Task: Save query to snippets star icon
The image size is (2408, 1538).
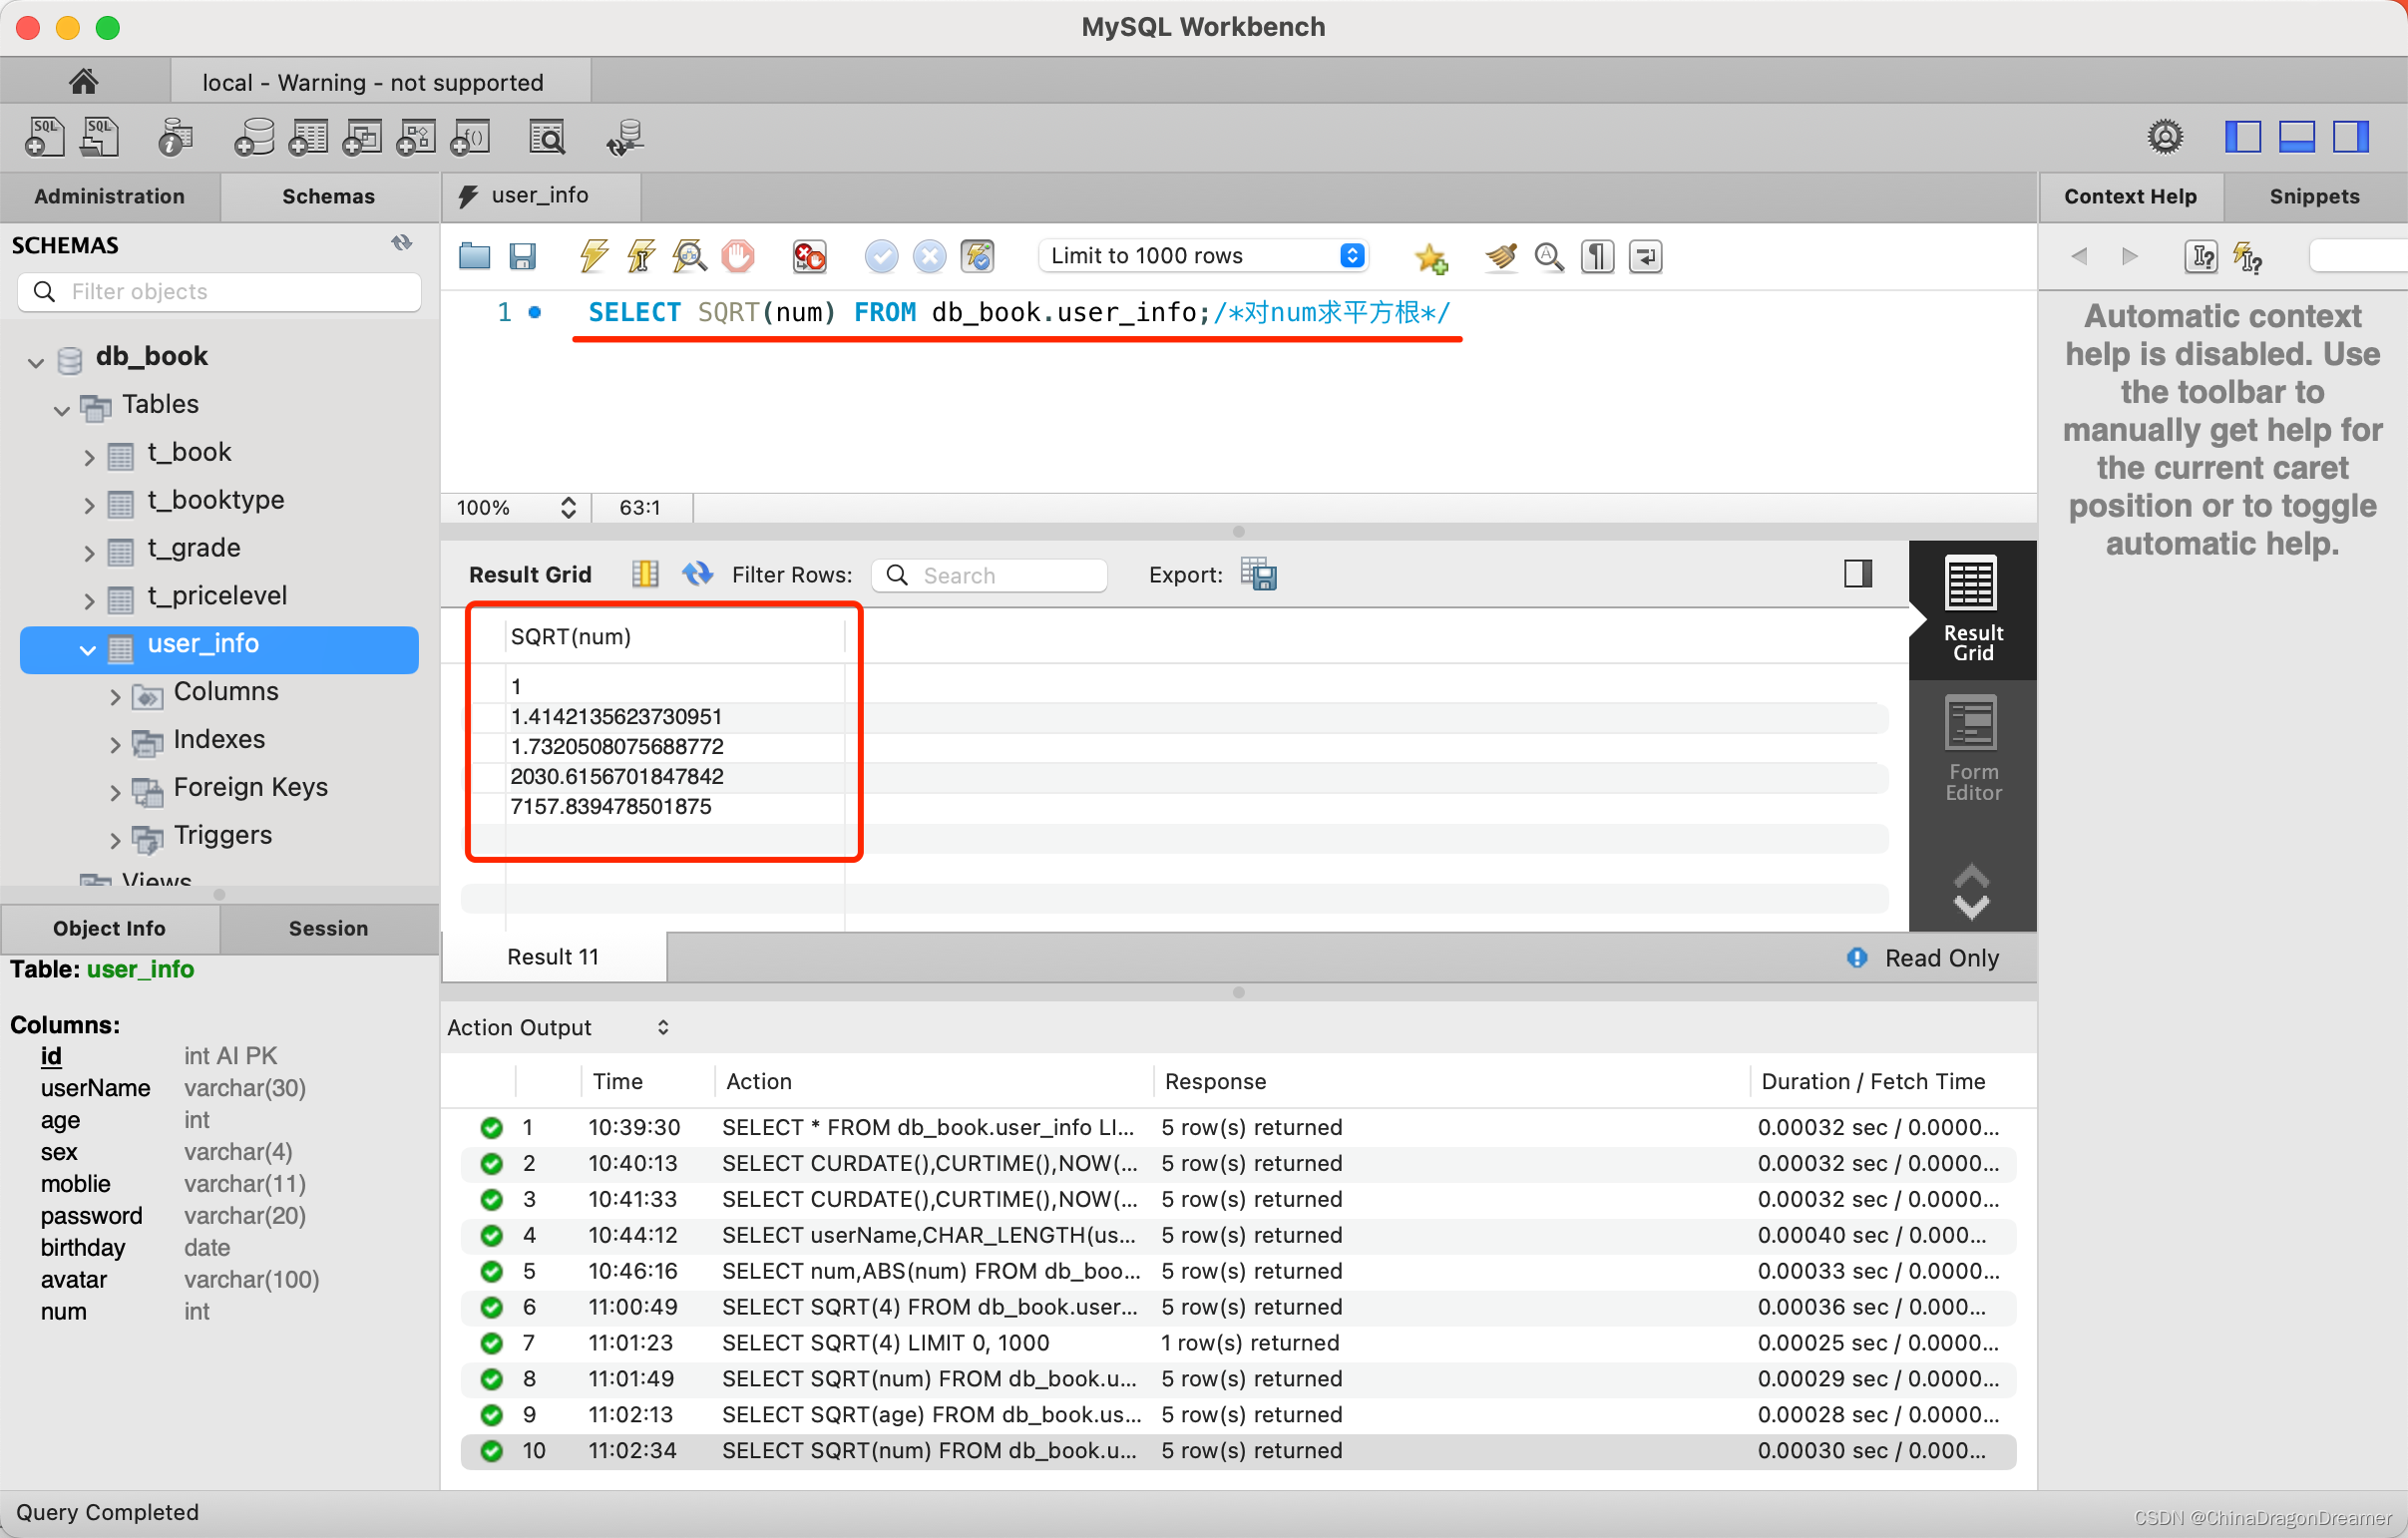Action: 1431,257
